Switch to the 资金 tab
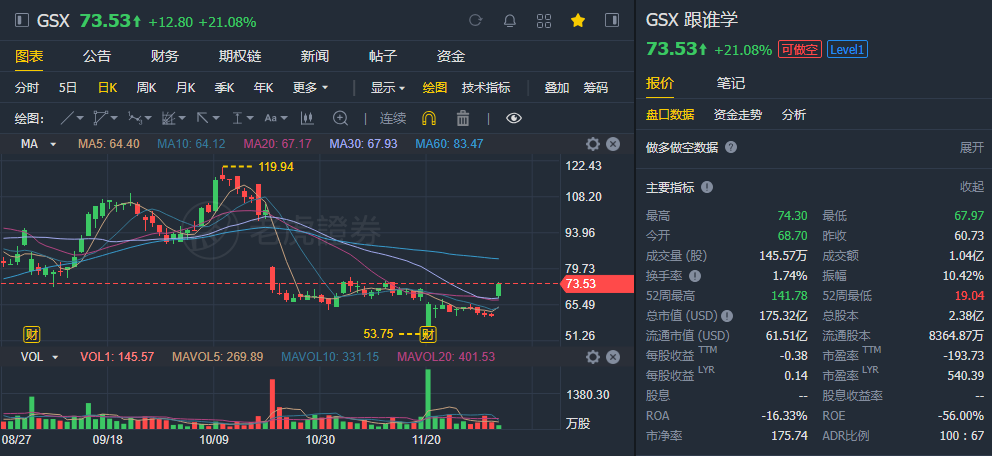 [451, 56]
